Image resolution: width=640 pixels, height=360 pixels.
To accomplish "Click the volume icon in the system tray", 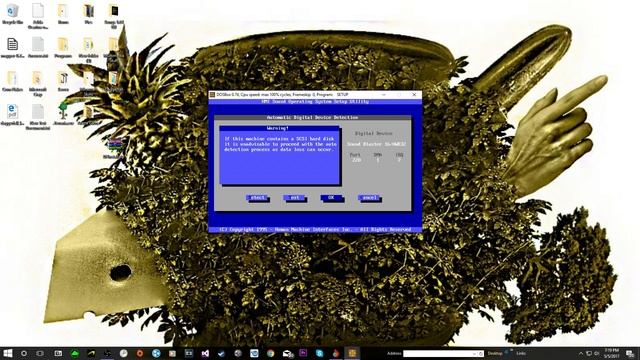I will pyautogui.click(x=597, y=353).
